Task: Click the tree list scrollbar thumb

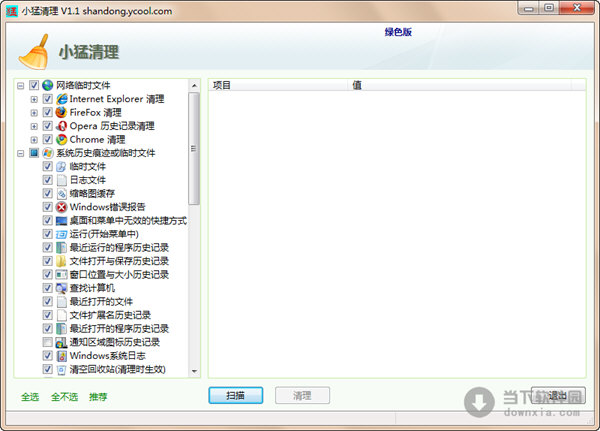Action: pos(194,149)
